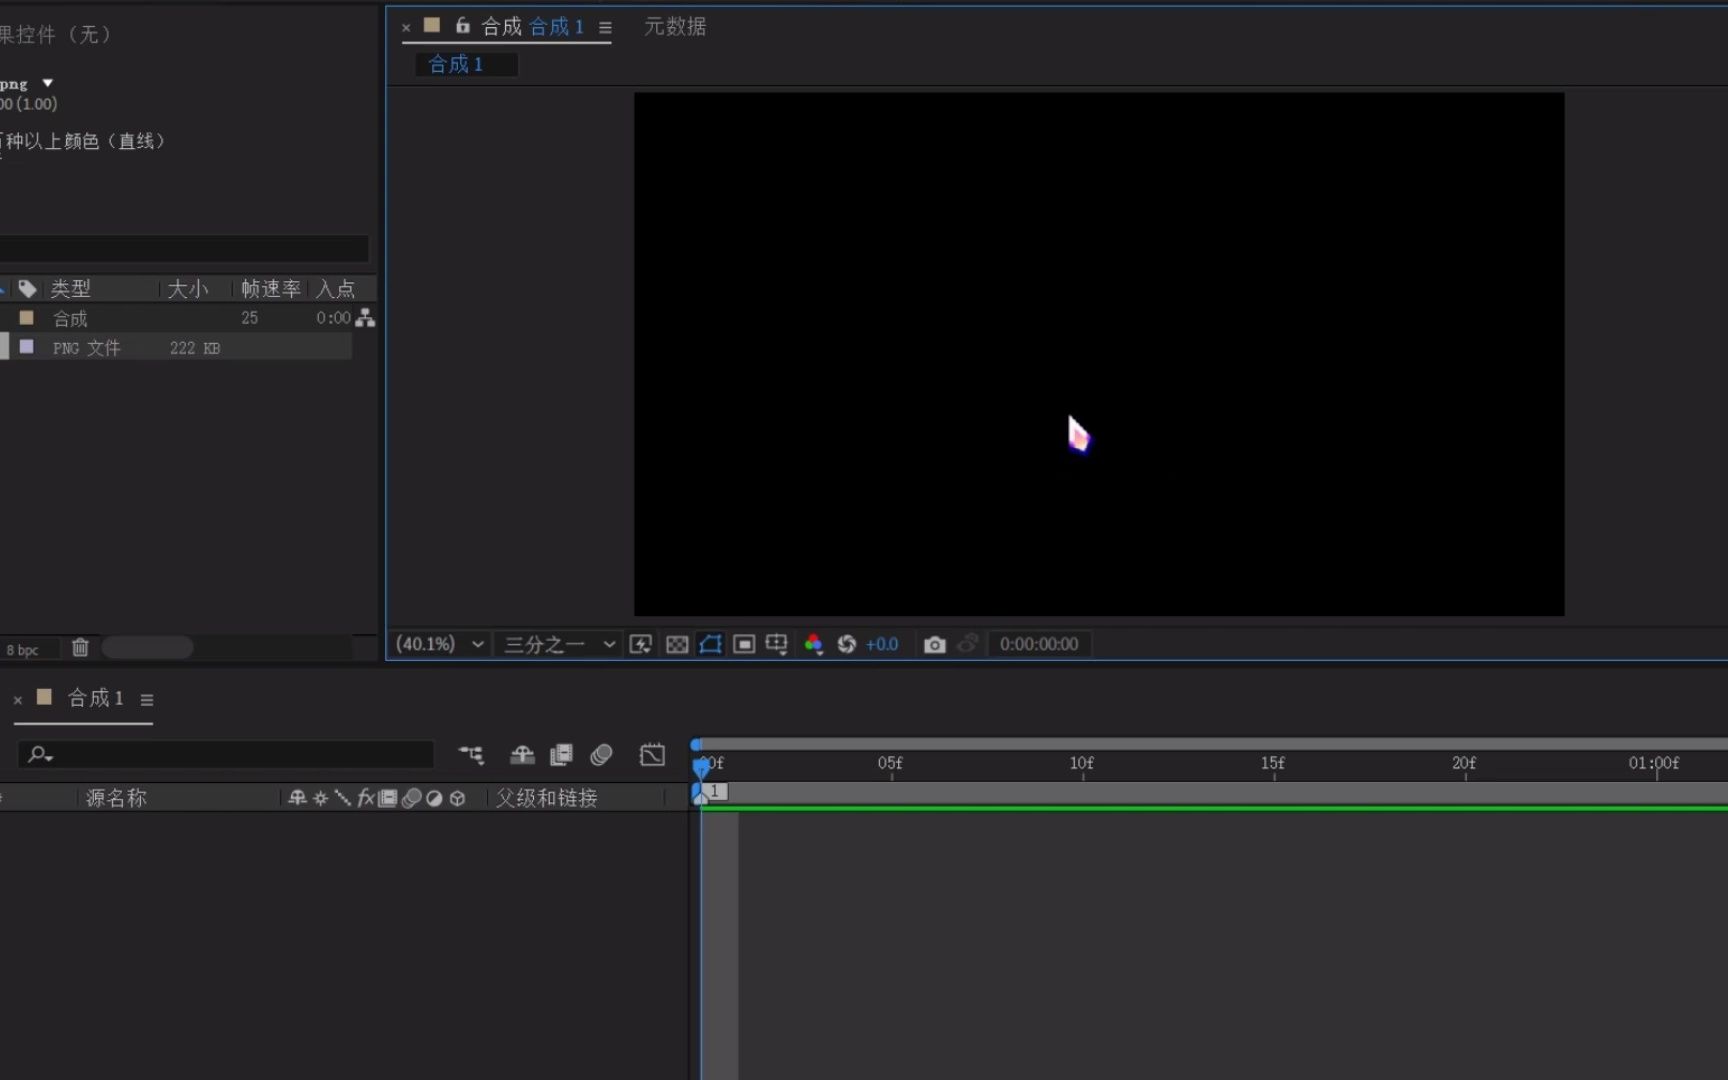Switch to the 元数据 tab

coord(675,27)
